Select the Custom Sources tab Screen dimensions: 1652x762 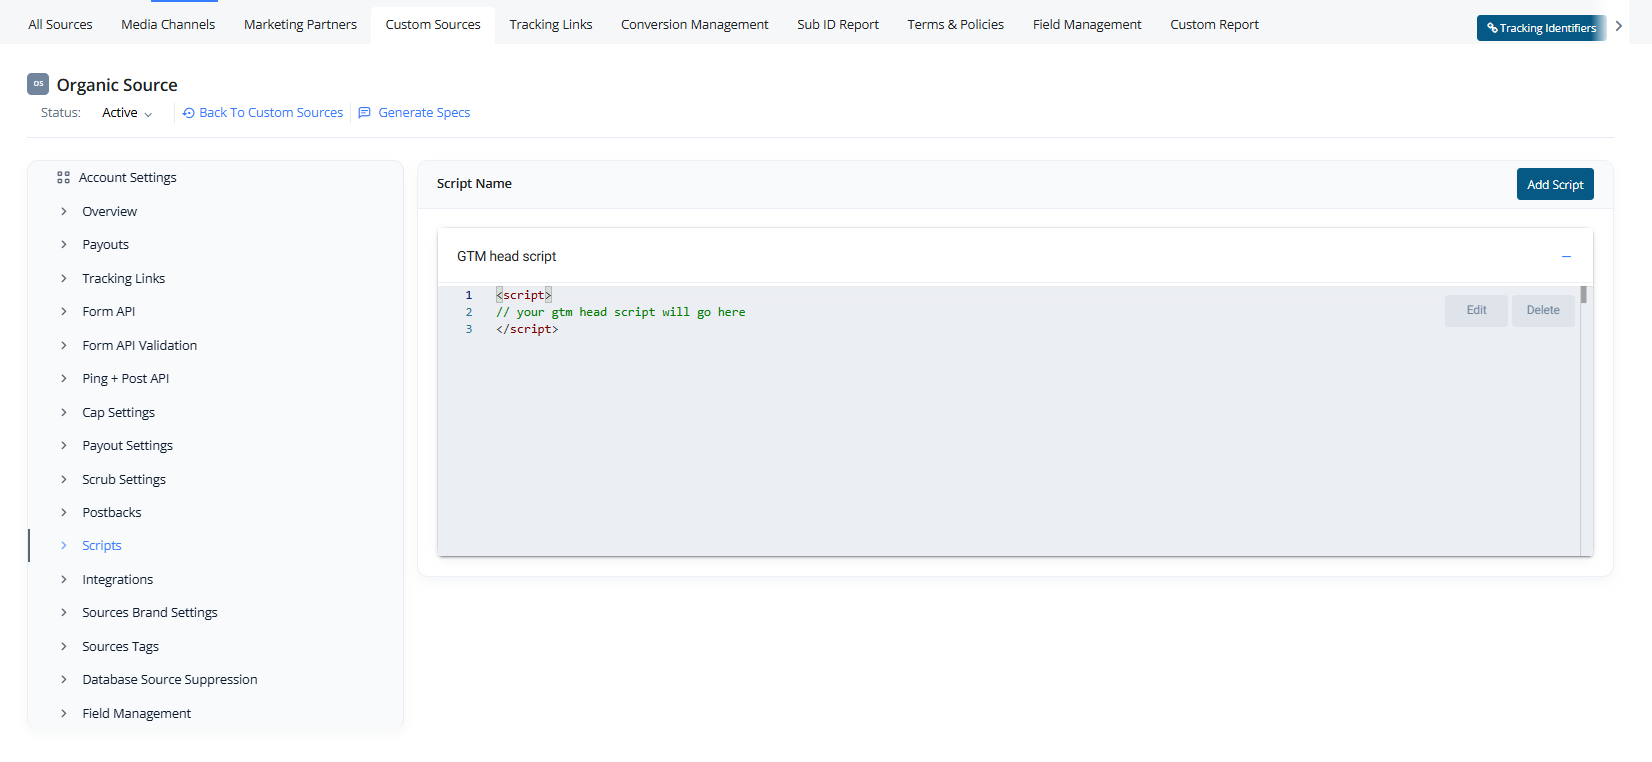pos(433,24)
